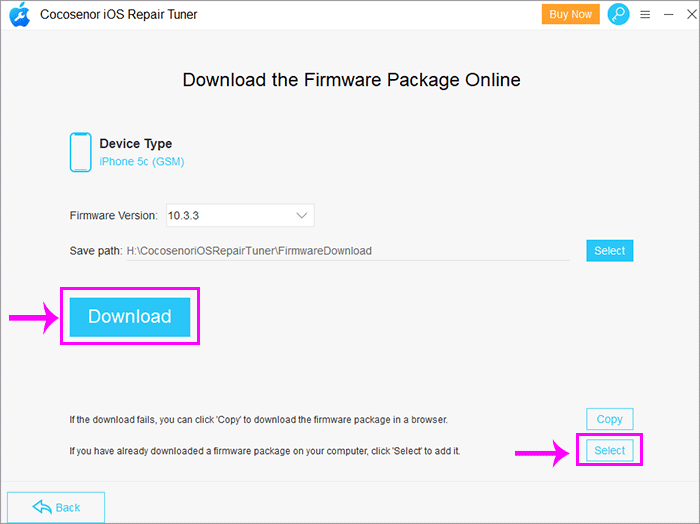Expand the Firmware Version dropdown
This screenshot has width=700, height=524.
click(240, 216)
